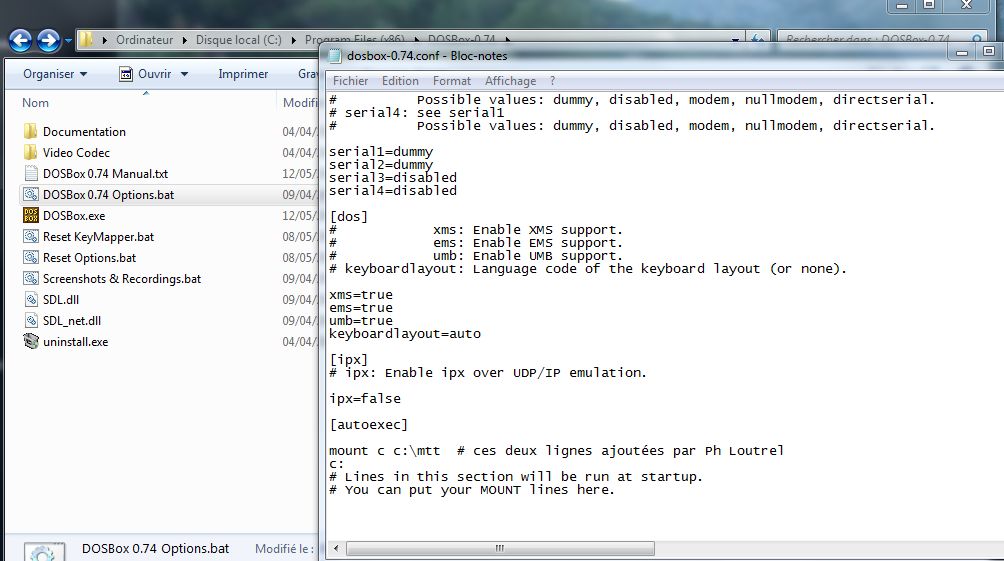Open the recent locations dropdown beside navigation arrows
The width and height of the screenshot is (1004, 561).
[x=68, y=41]
